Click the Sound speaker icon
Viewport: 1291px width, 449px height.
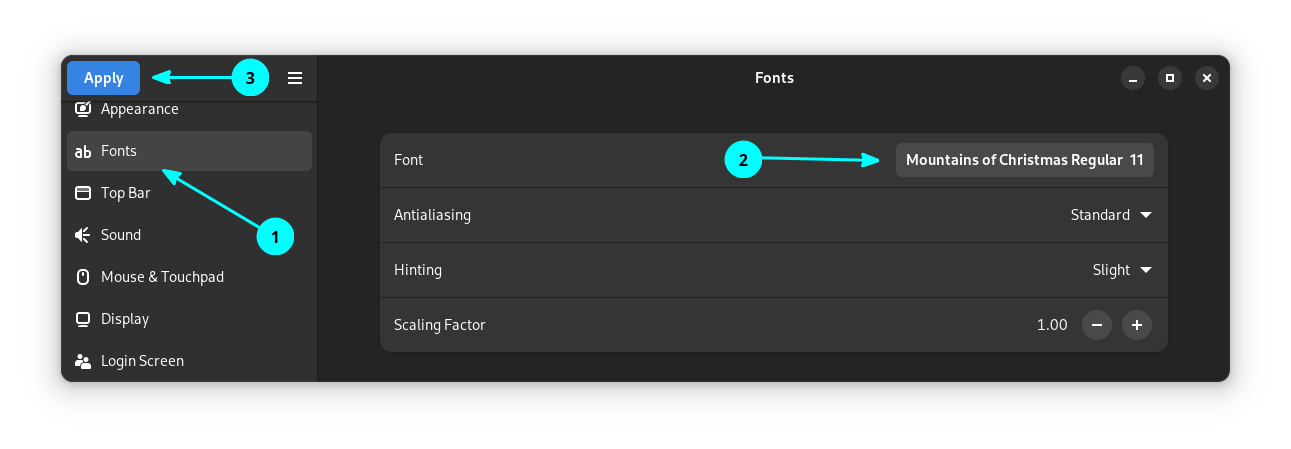[x=84, y=235]
